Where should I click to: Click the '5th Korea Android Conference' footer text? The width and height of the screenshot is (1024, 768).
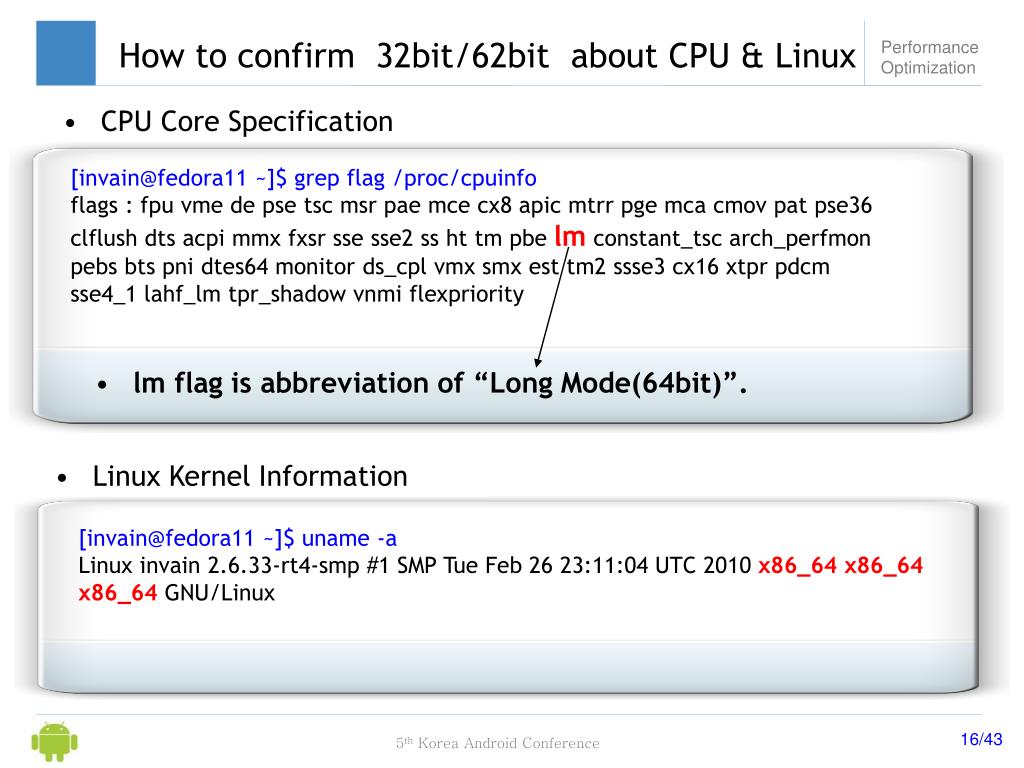tap(498, 743)
